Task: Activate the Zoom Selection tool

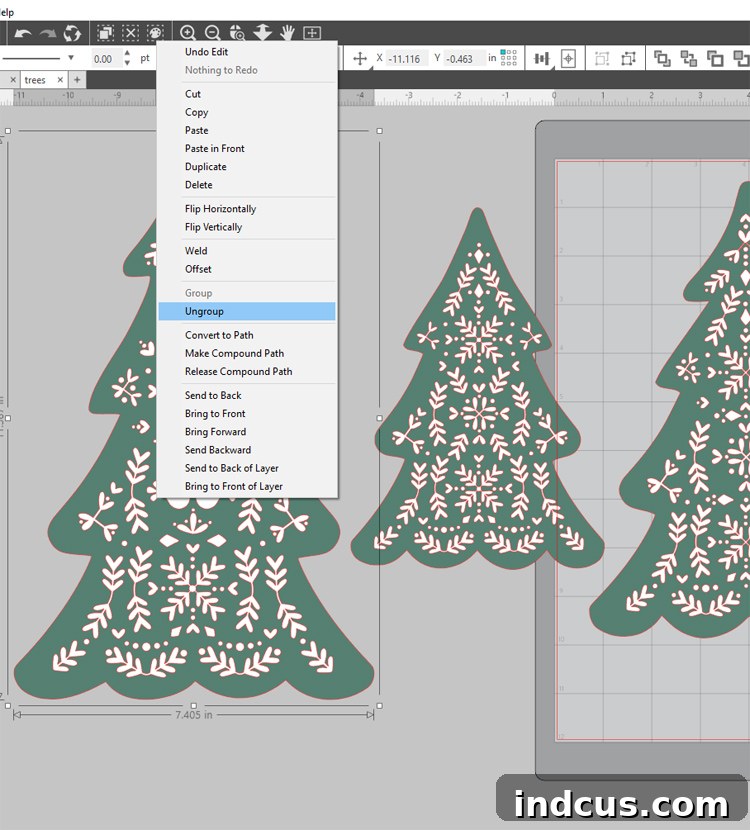Action: click(x=237, y=33)
